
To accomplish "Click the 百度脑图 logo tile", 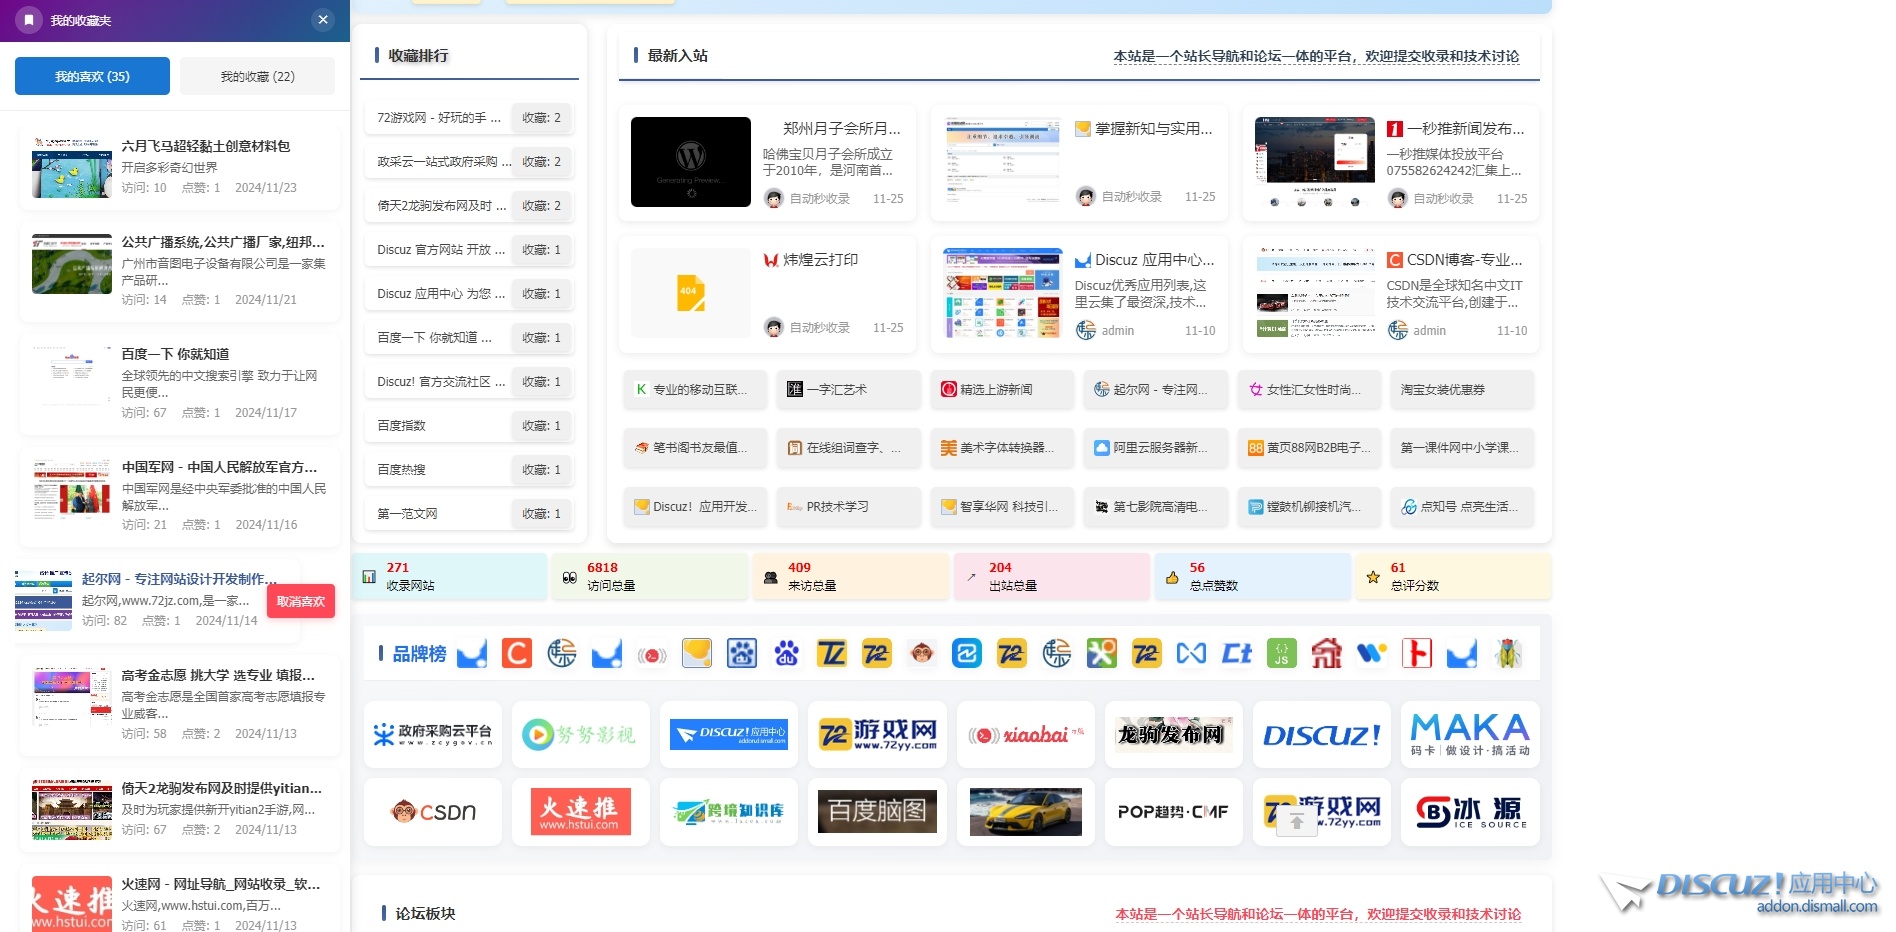I will click(877, 812).
